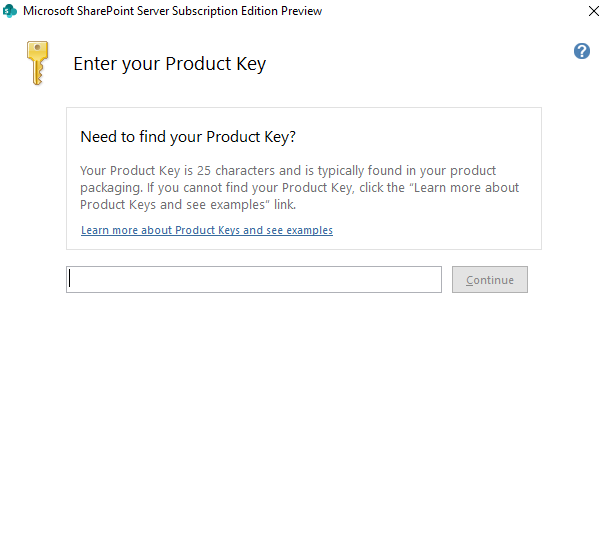The height and width of the screenshot is (557, 608).
Task: Click the words 'see examples' in the link
Action: tap(299, 230)
